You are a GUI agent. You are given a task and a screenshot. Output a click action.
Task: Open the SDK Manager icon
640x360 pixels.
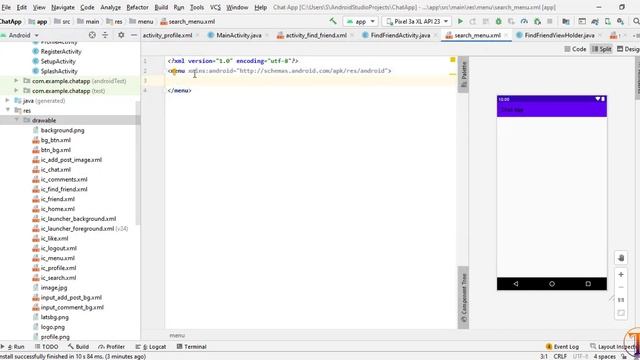(620, 21)
